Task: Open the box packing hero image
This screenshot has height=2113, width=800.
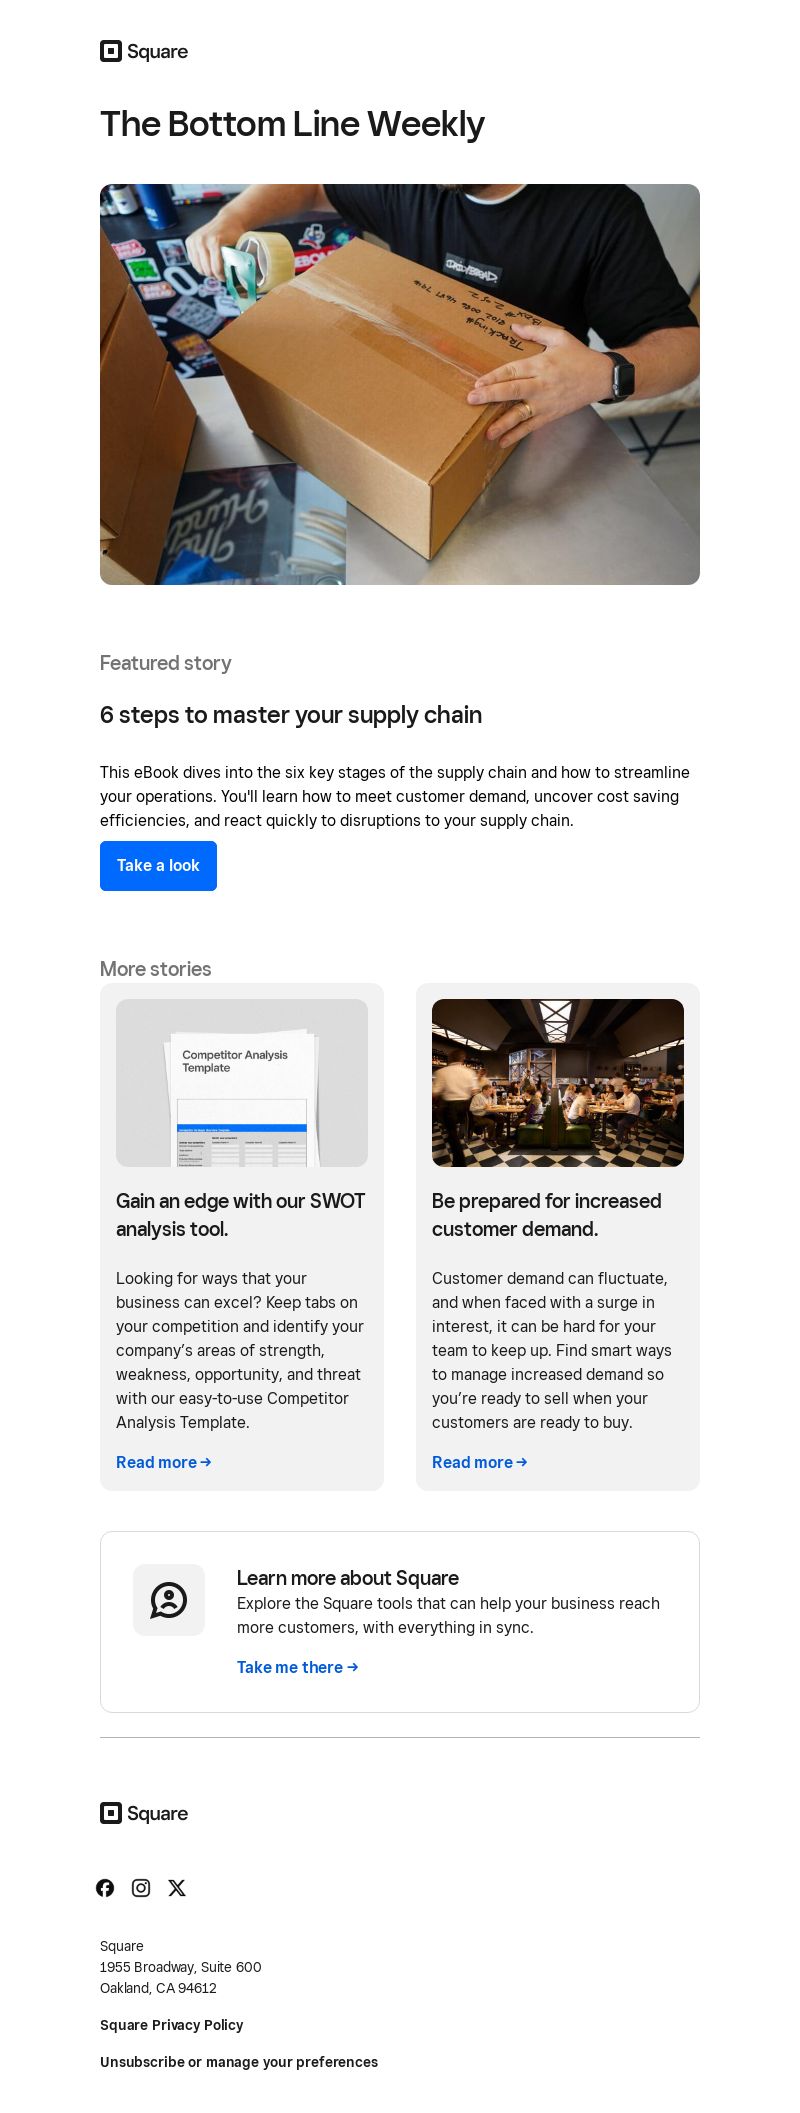Action: pyautogui.click(x=400, y=384)
